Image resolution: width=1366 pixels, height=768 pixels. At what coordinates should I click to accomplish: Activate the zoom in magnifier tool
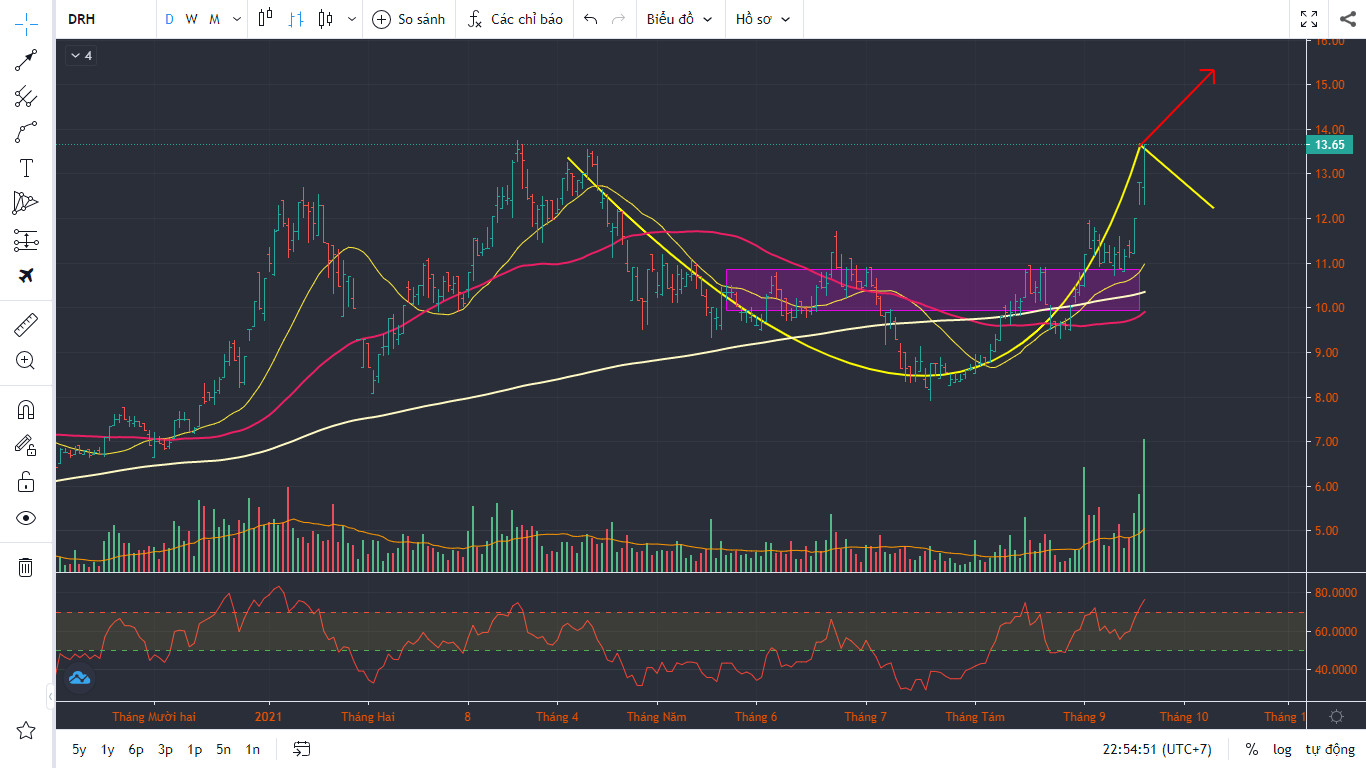(26, 361)
